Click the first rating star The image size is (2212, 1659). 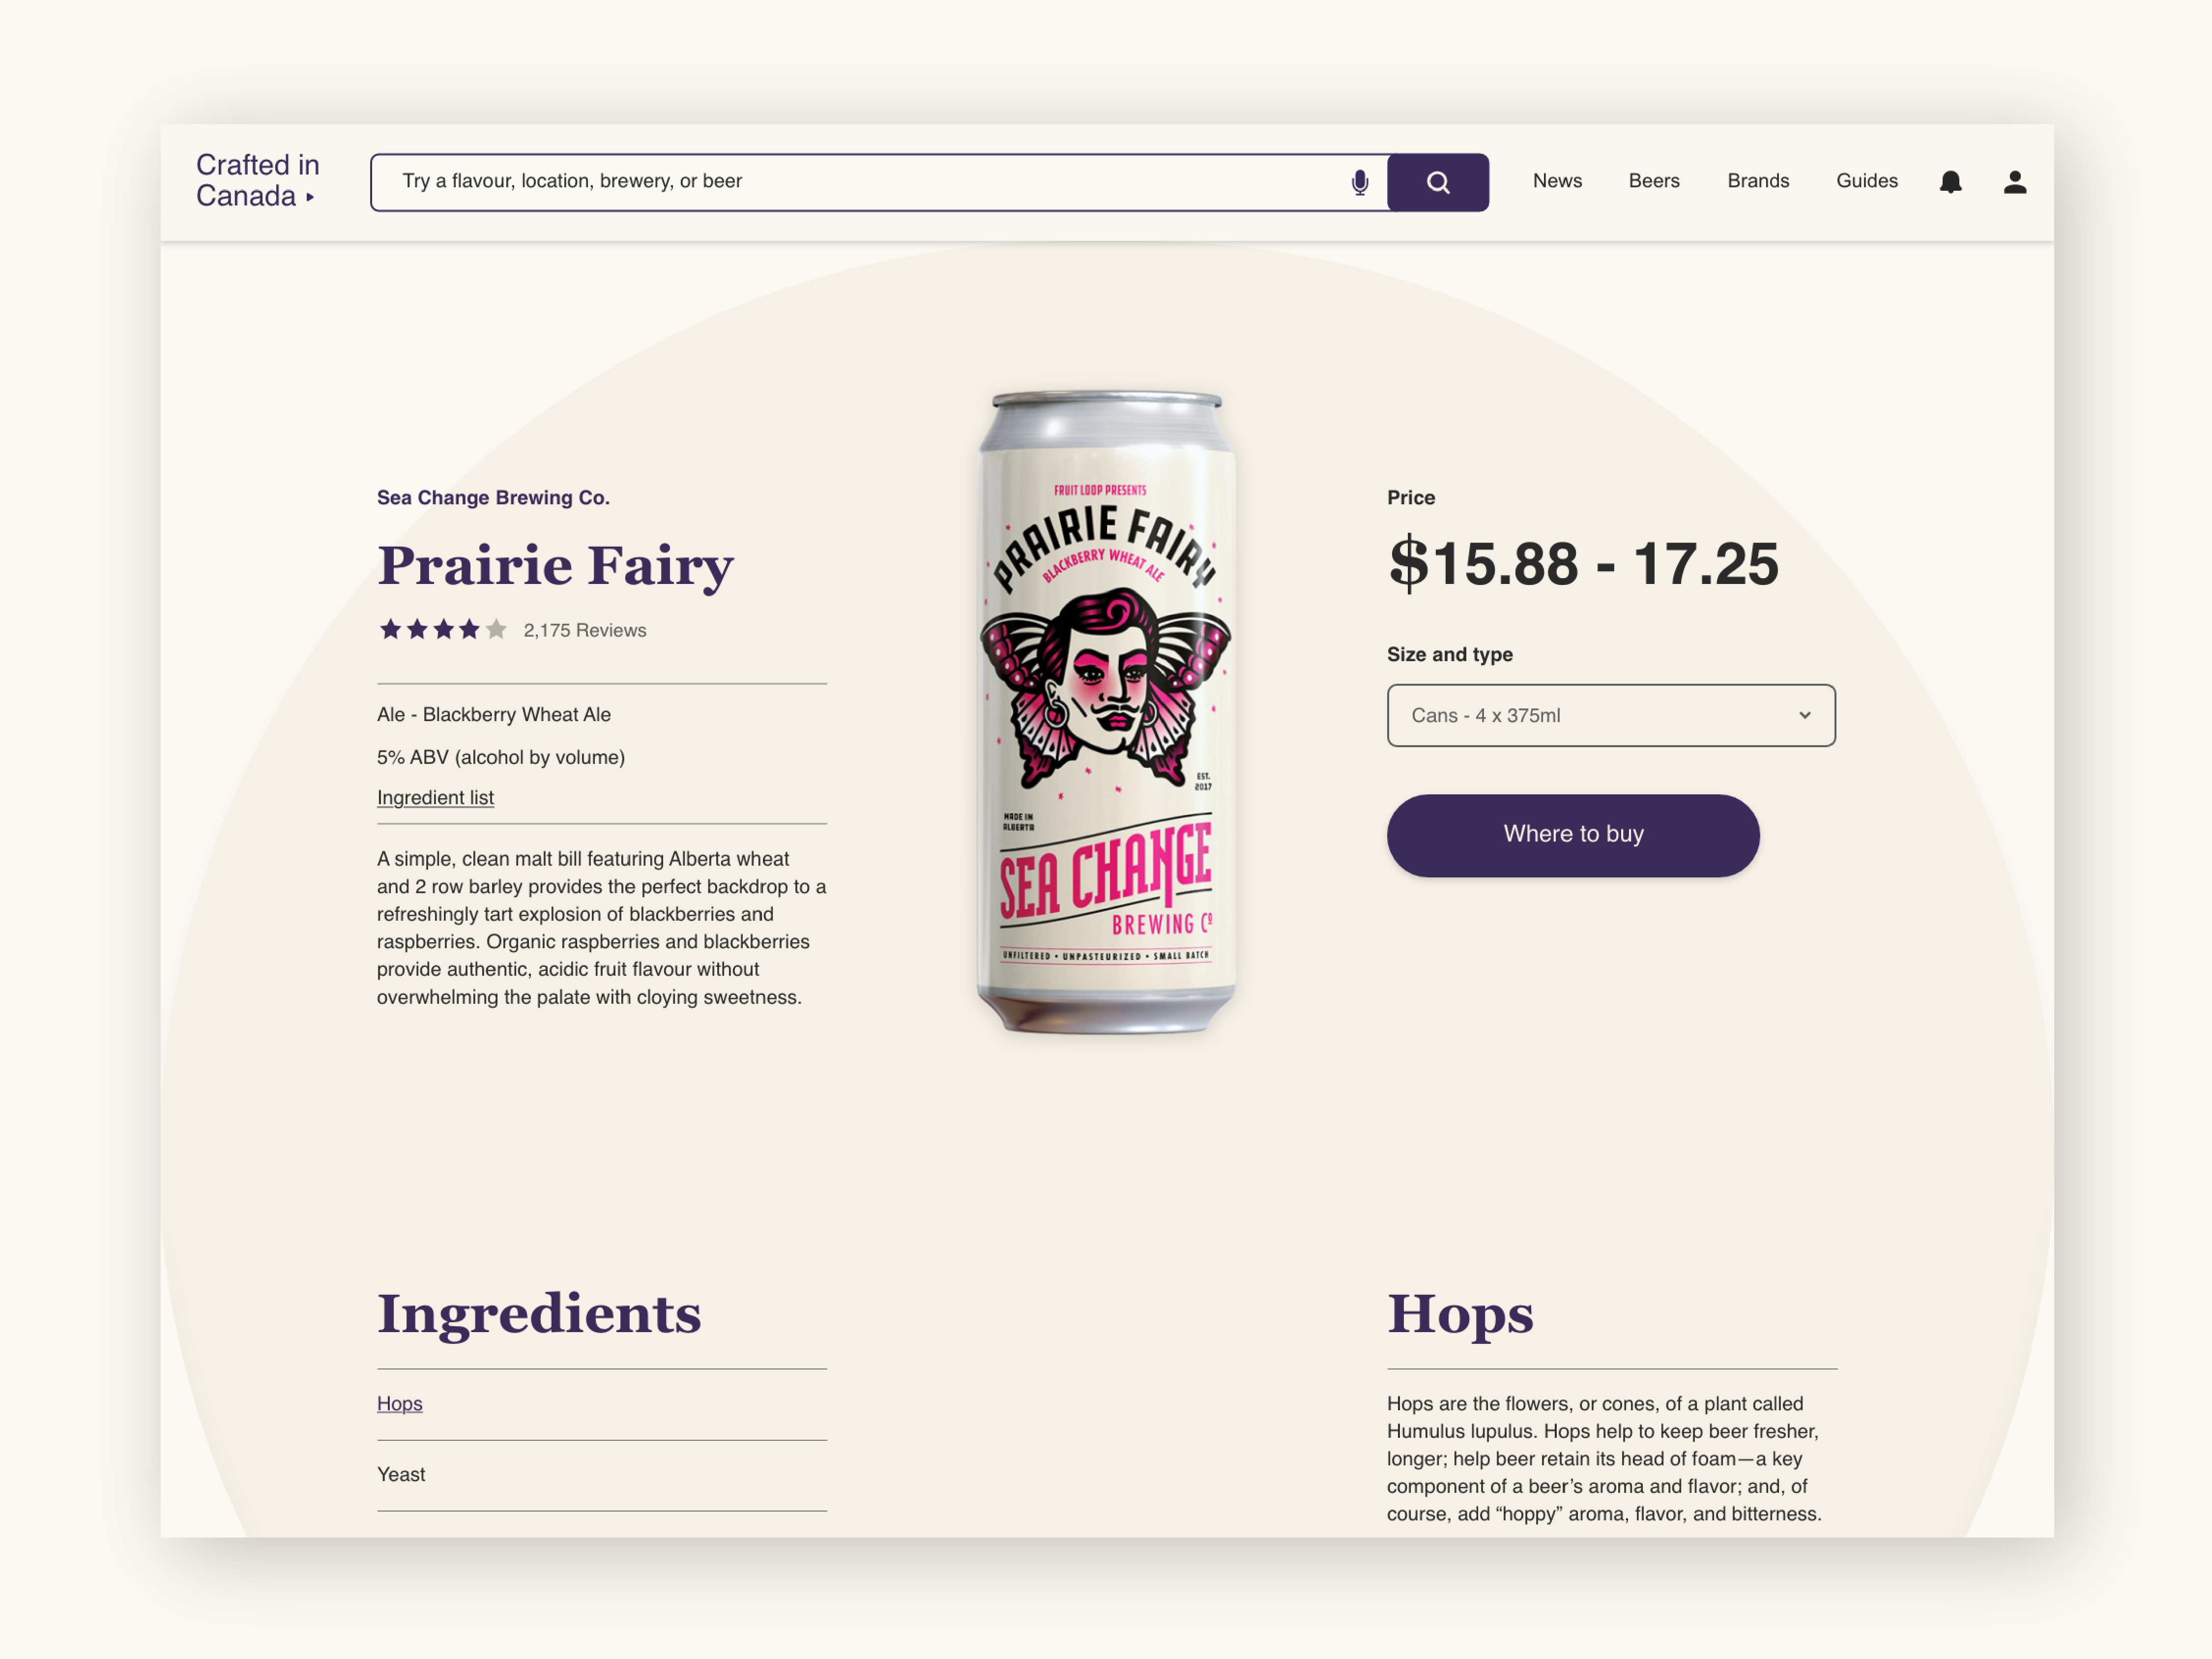390,629
